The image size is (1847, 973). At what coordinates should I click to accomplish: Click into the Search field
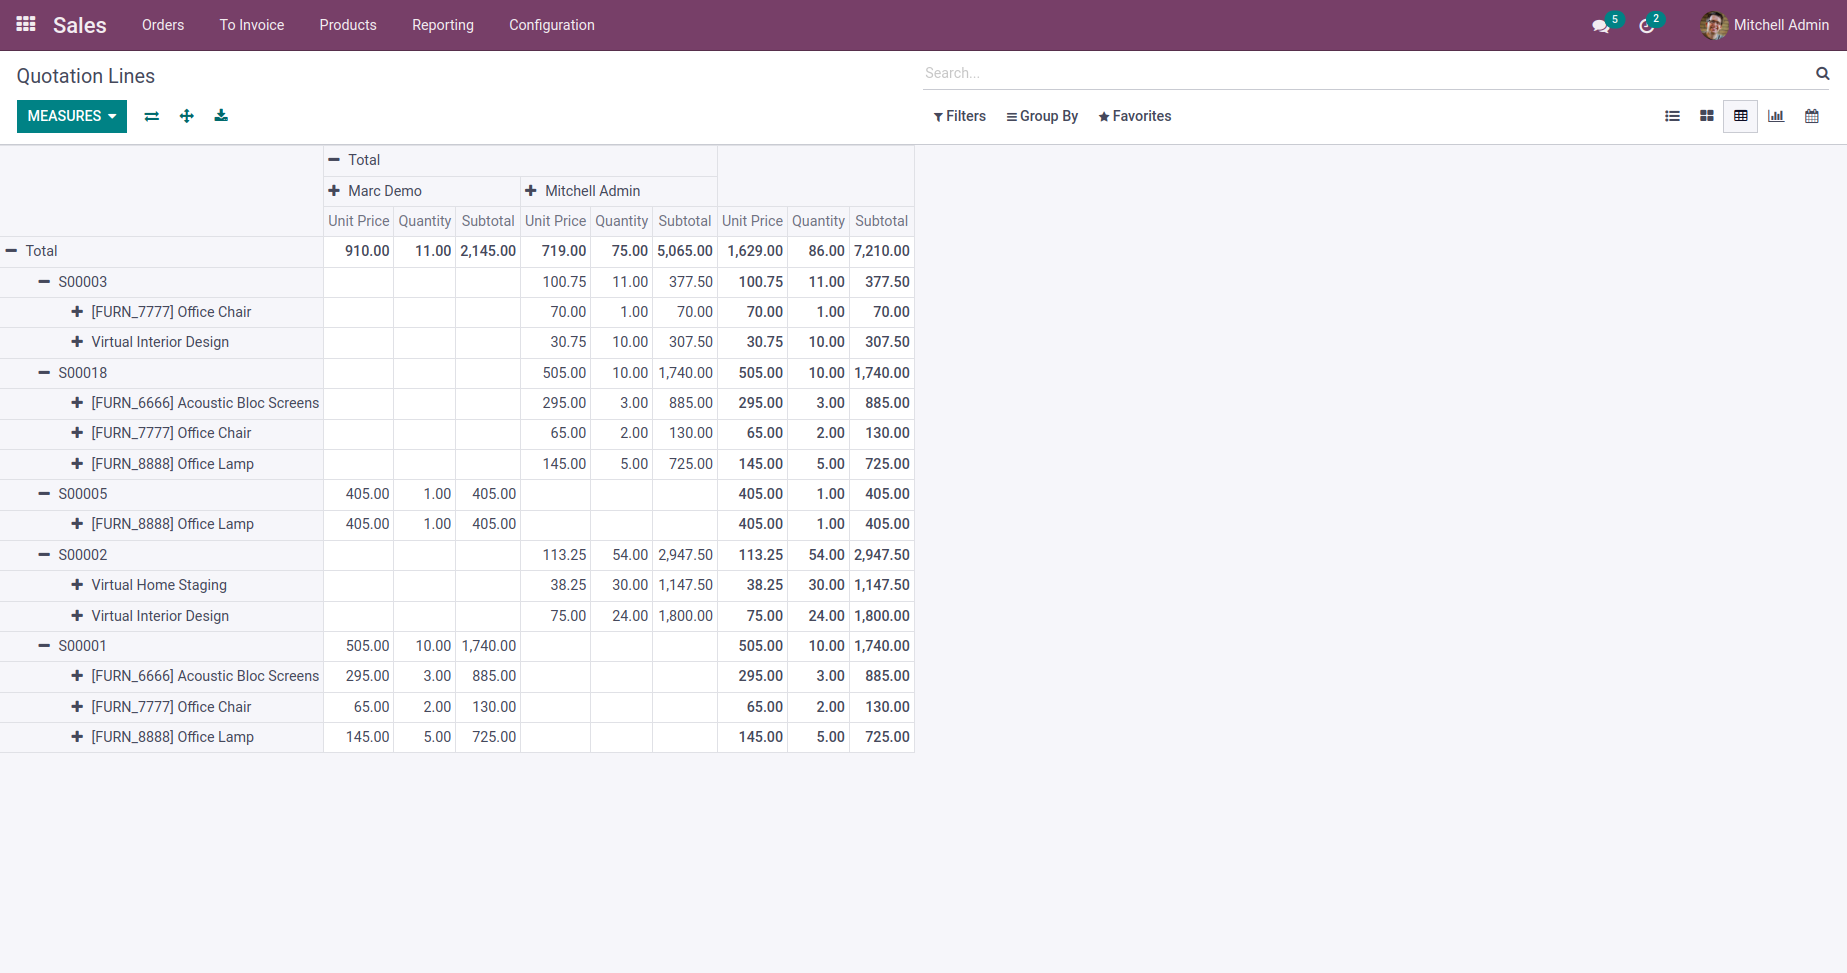point(1365,73)
